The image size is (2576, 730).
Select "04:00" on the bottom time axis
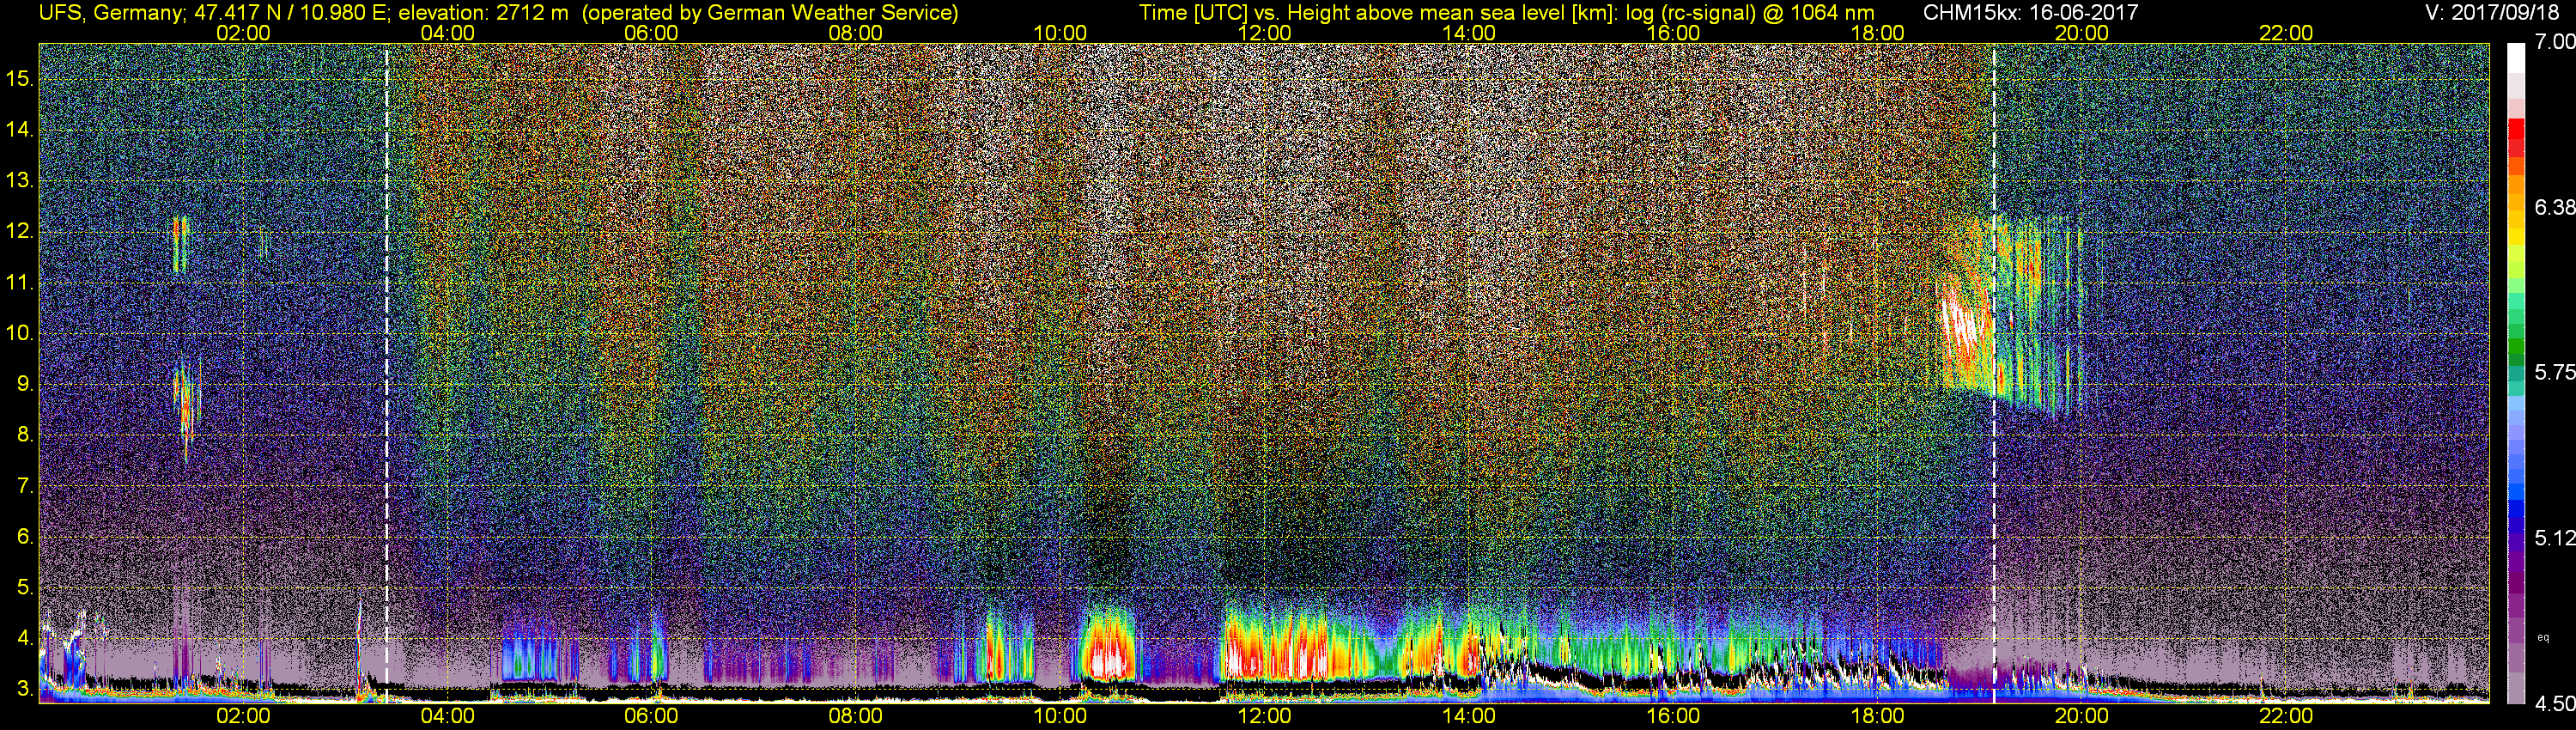(x=448, y=716)
